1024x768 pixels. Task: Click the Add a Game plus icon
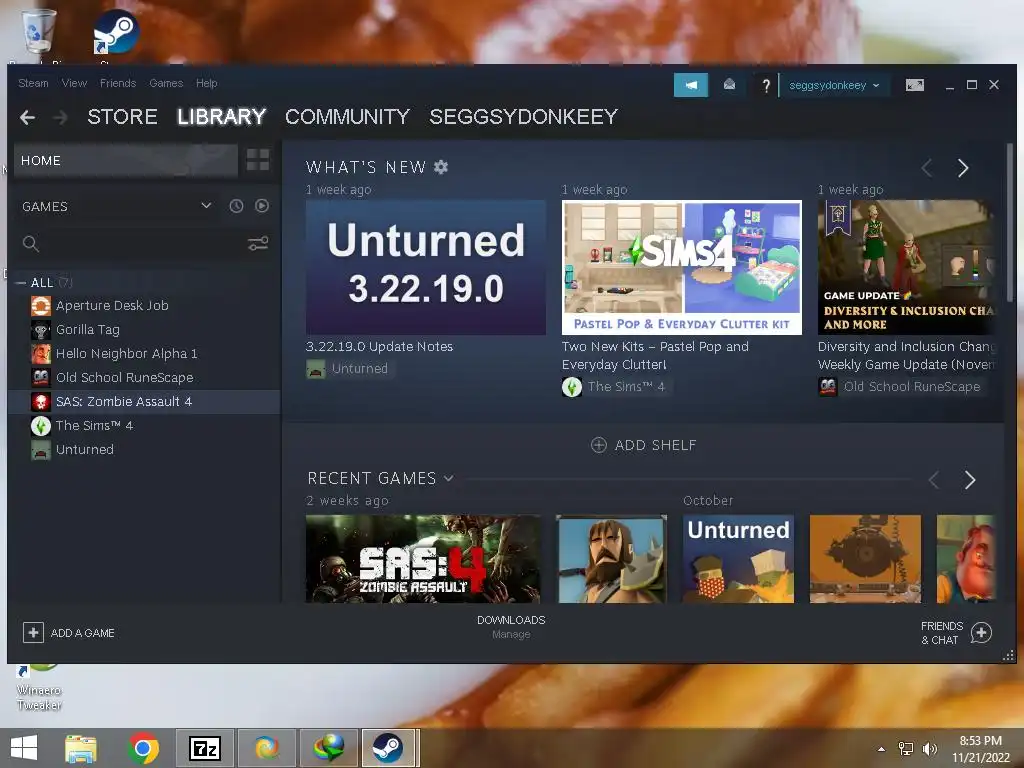coord(33,632)
